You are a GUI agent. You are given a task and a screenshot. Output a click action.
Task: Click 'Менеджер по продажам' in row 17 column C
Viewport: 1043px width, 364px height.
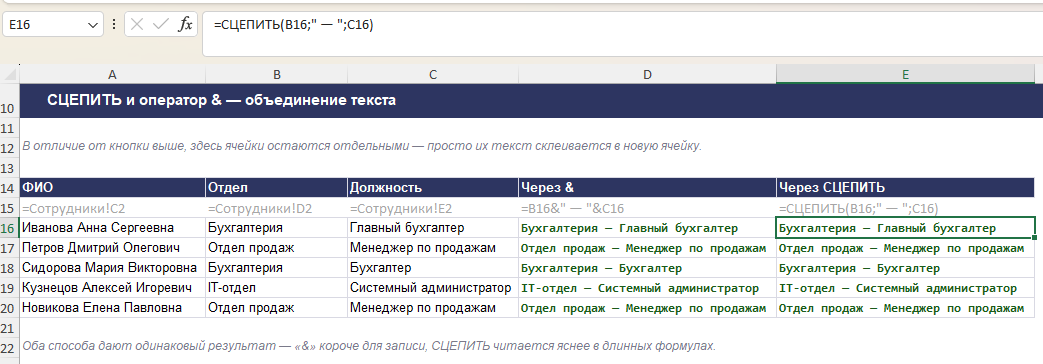(x=433, y=248)
